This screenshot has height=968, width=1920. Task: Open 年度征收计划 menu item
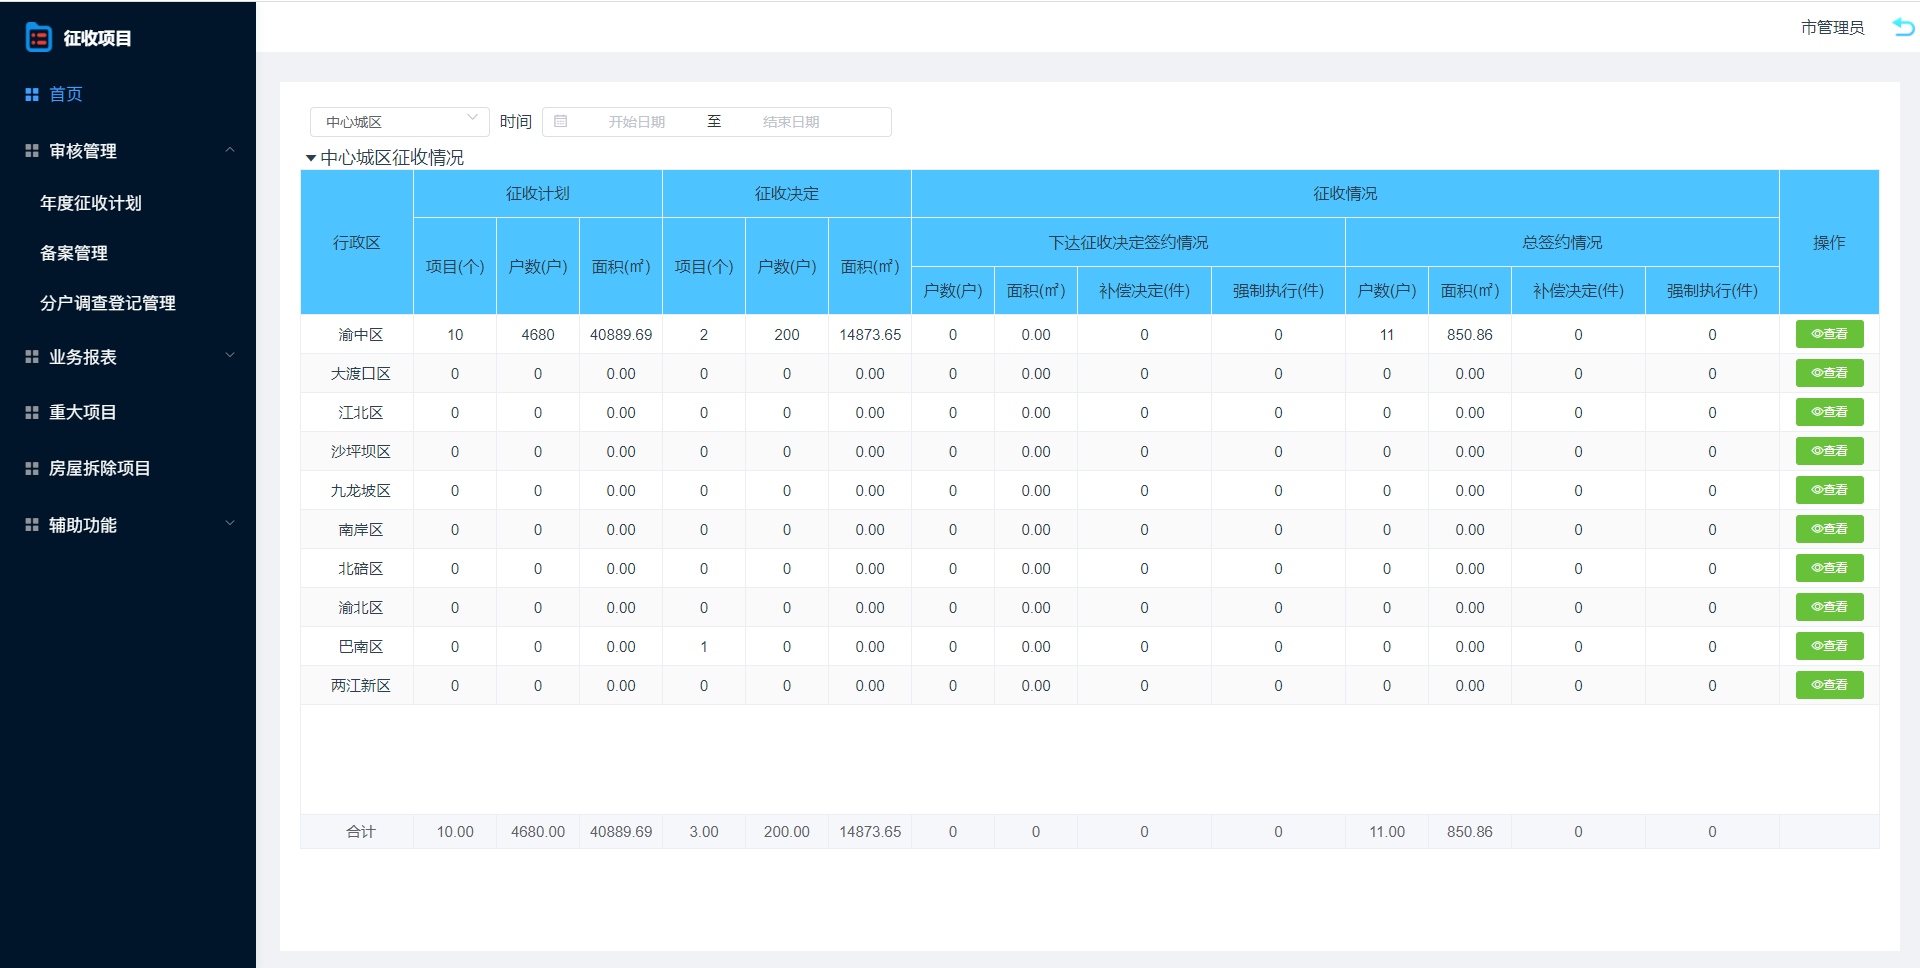91,203
